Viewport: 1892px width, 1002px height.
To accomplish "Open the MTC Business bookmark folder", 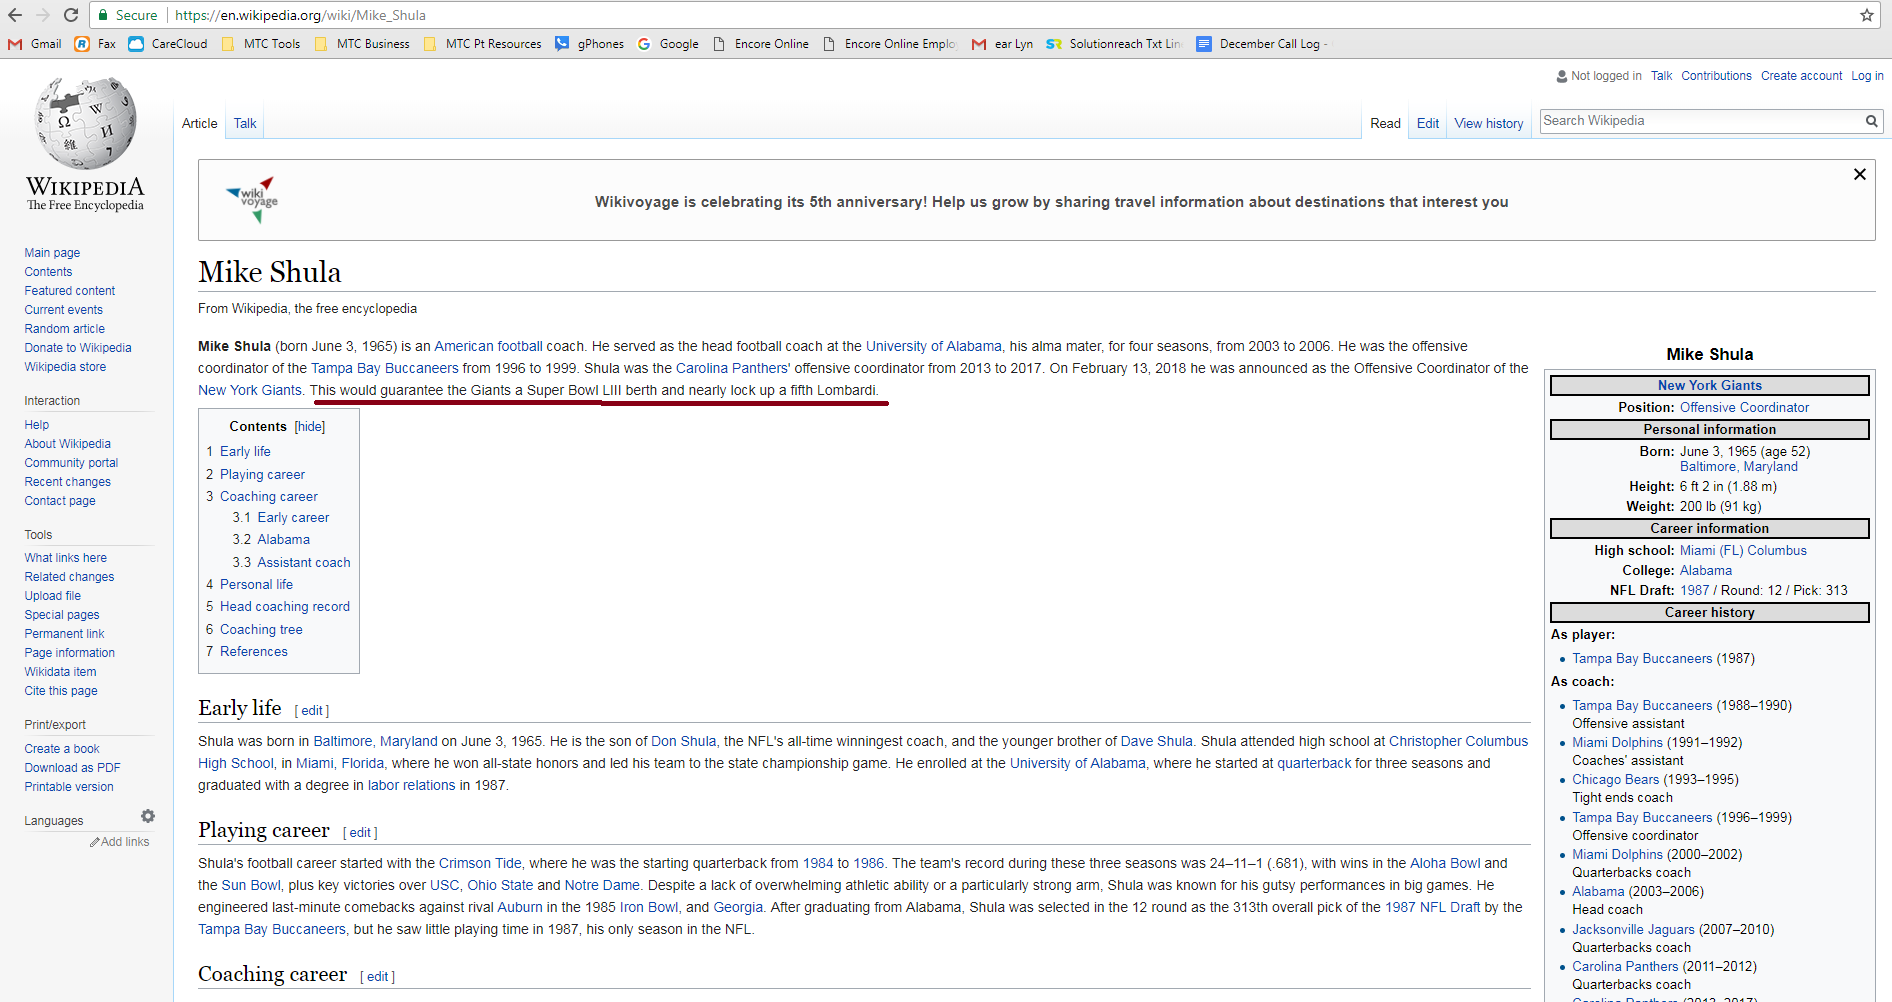I will (x=362, y=44).
